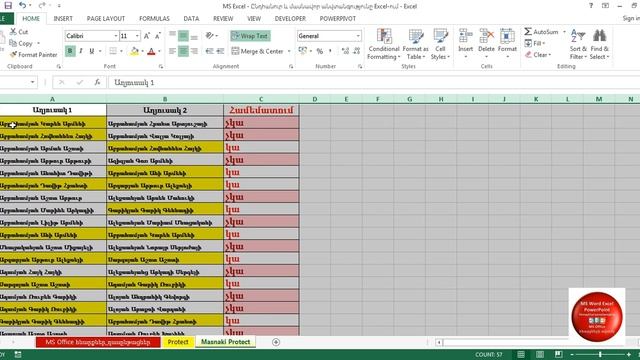Image resolution: width=640 pixels, height=360 pixels.
Task: Toggle Underline formatting
Action: (x=91, y=51)
